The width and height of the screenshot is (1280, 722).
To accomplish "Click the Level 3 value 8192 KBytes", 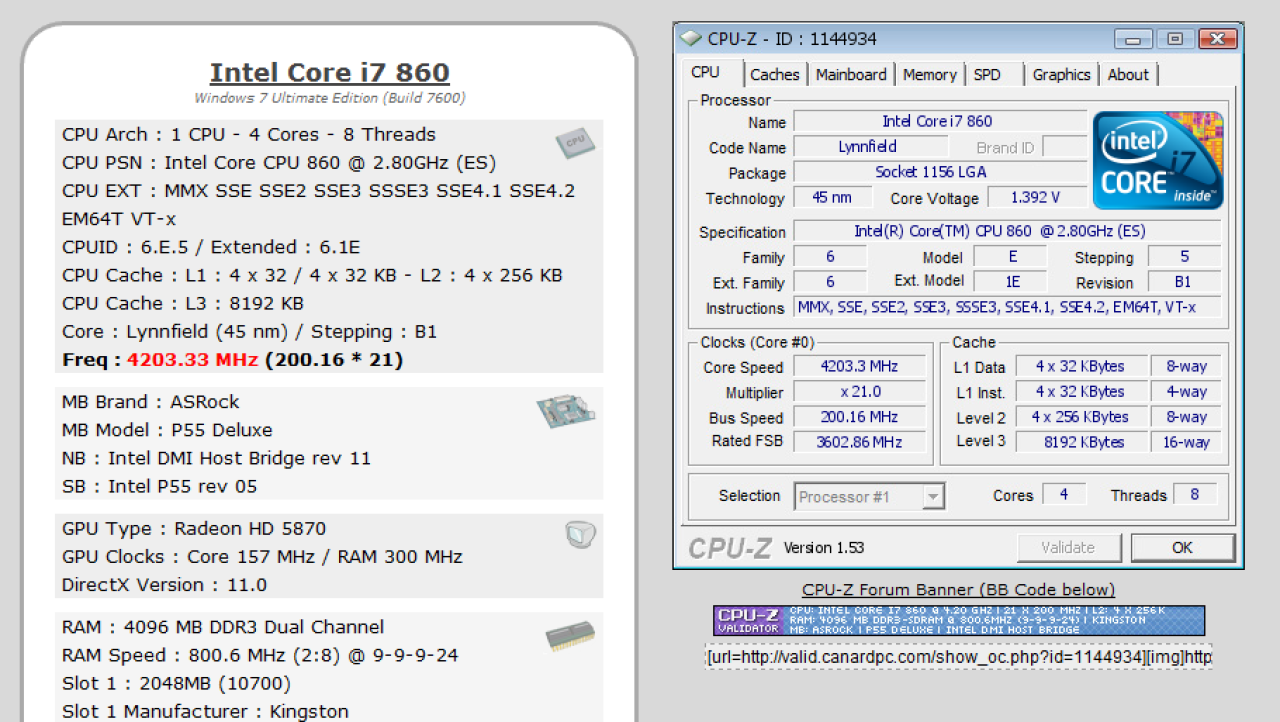I will 1080,442.
